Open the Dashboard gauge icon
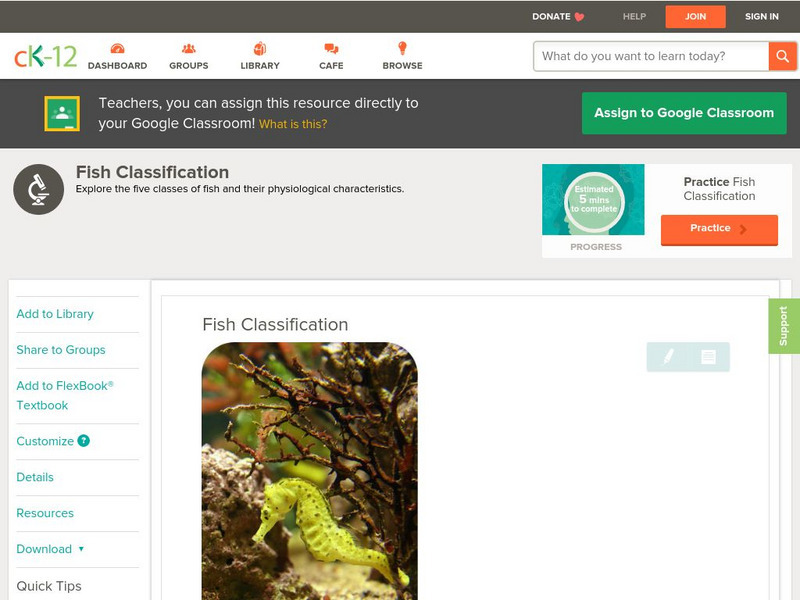This screenshot has height=600, width=800. click(x=117, y=48)
